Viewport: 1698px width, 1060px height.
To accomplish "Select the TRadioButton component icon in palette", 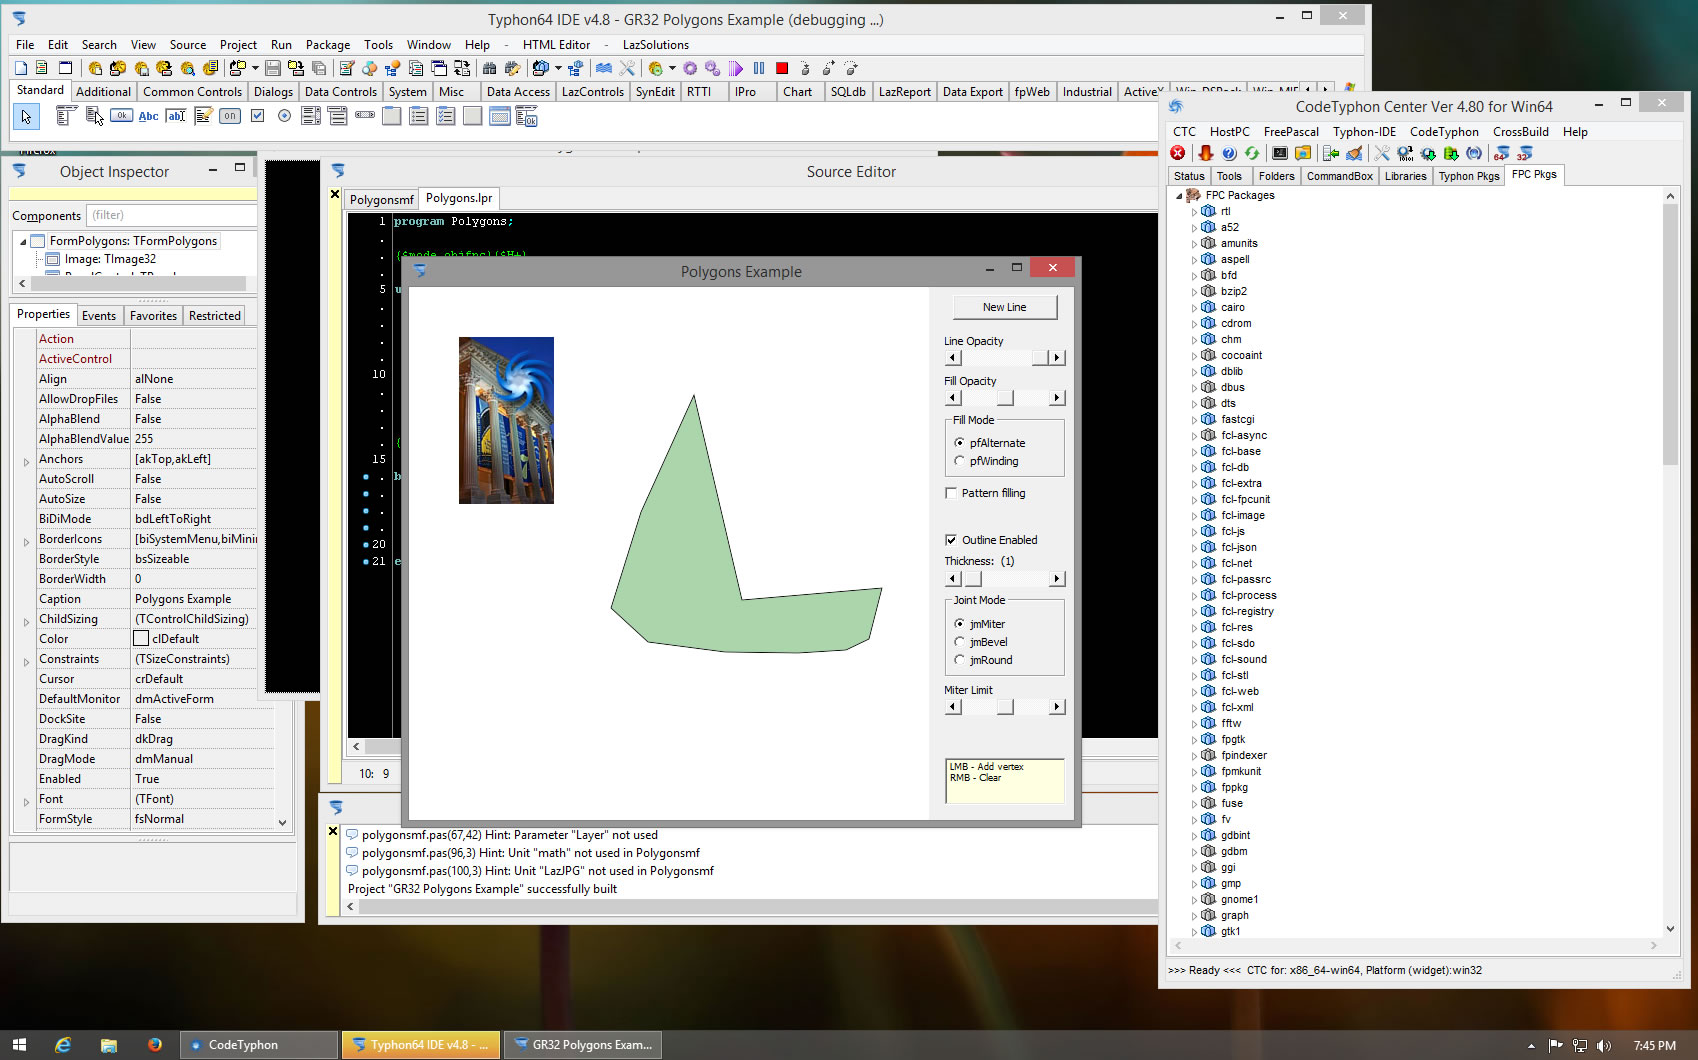I will 284,116.
